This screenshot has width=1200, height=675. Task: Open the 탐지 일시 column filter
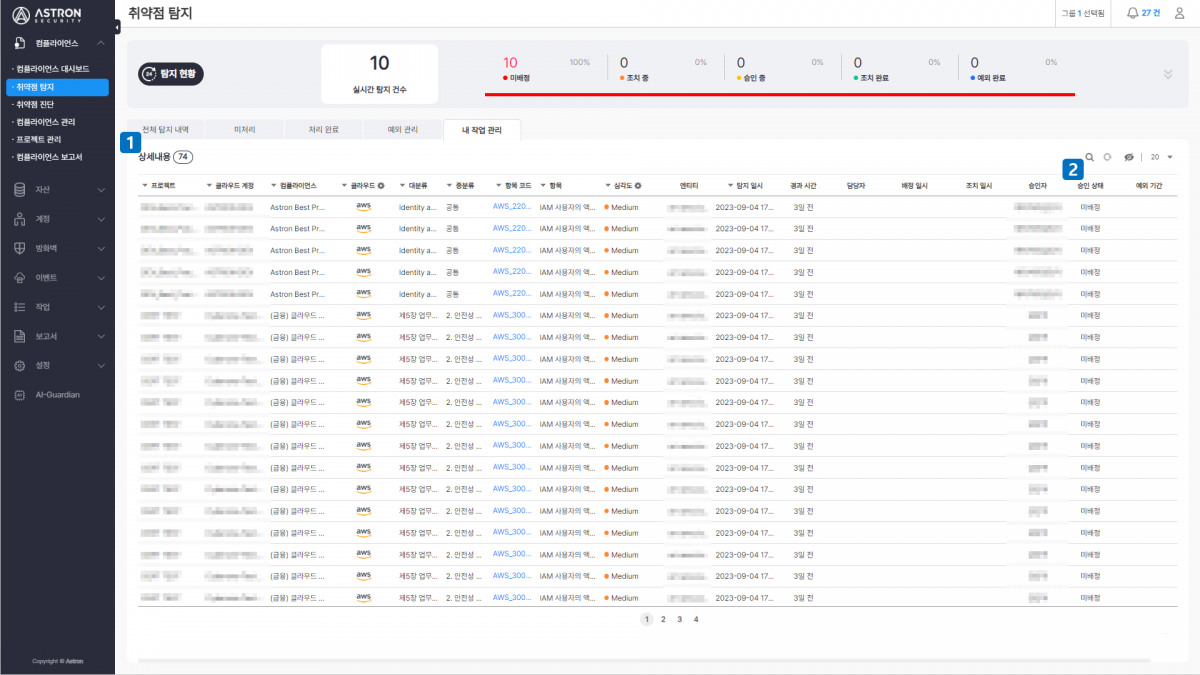pos(730,186)
